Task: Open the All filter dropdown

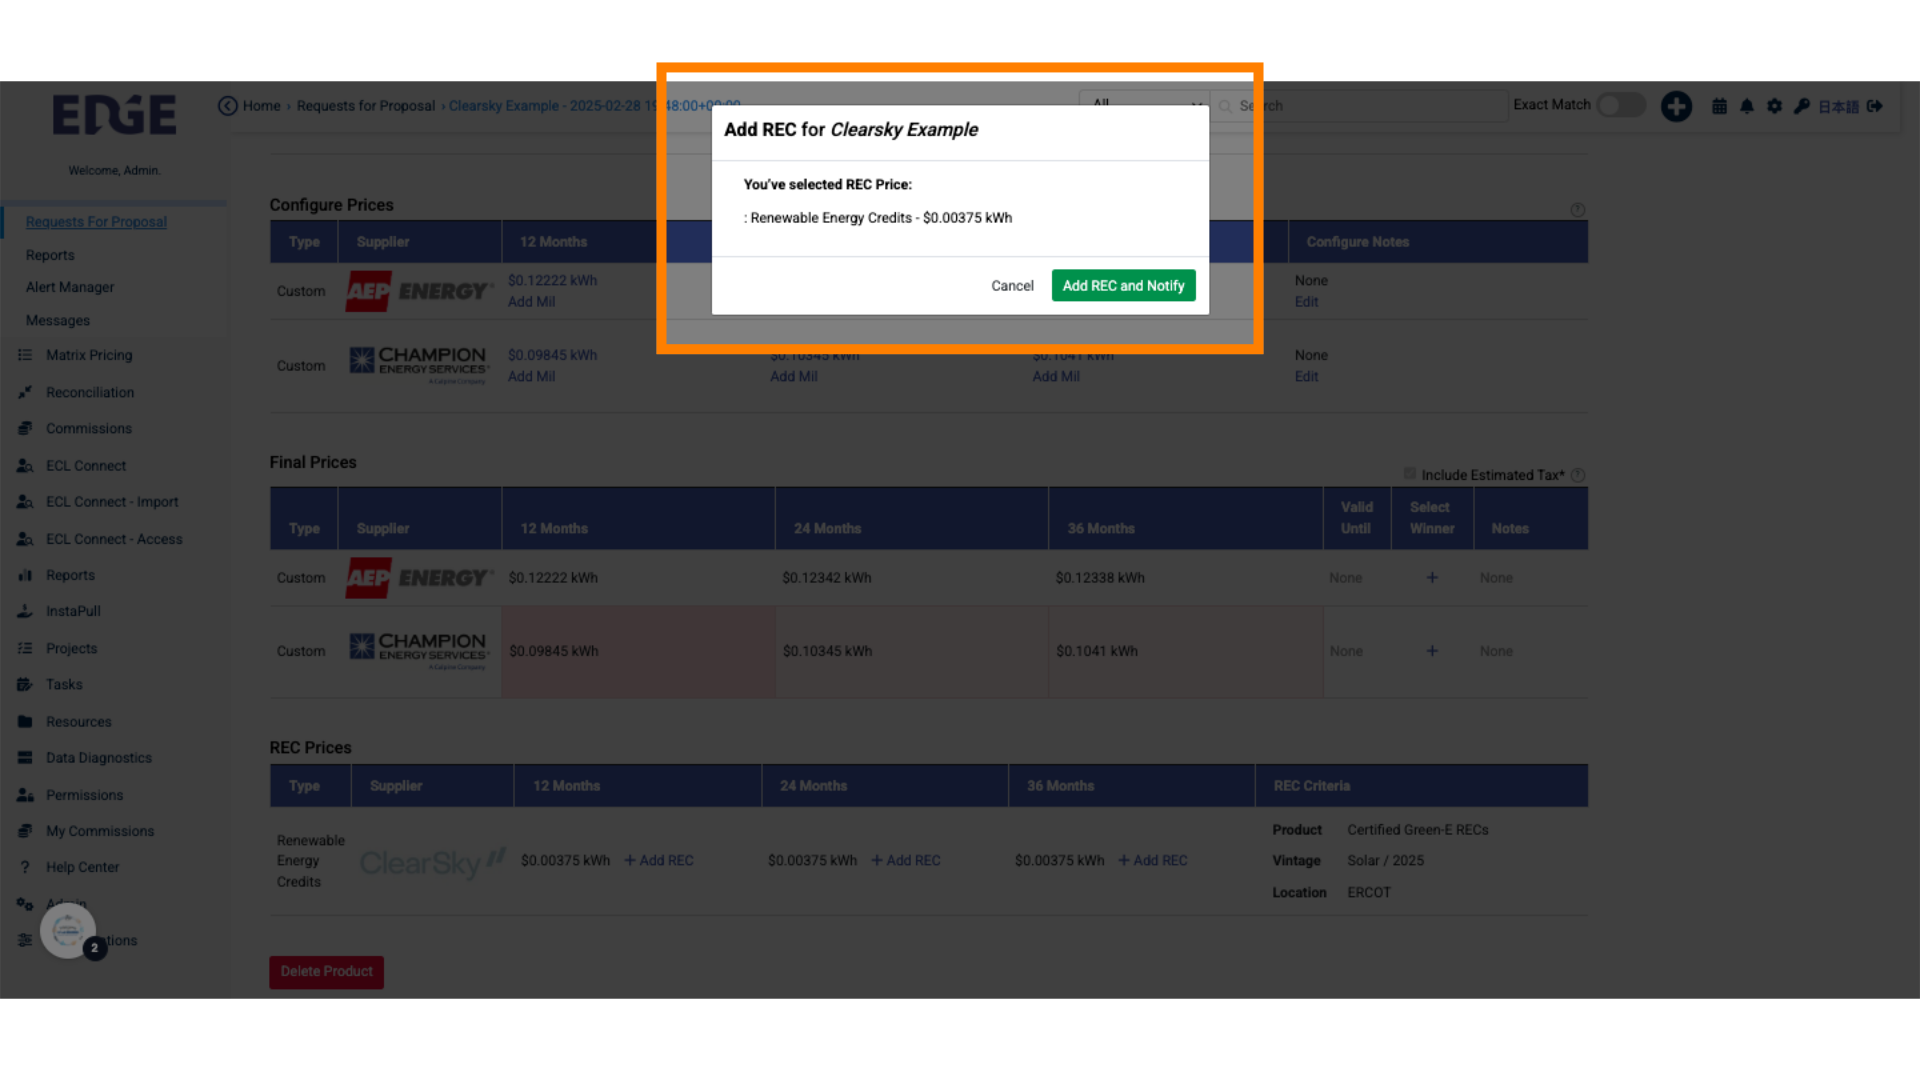Action: click(1145, 104)
